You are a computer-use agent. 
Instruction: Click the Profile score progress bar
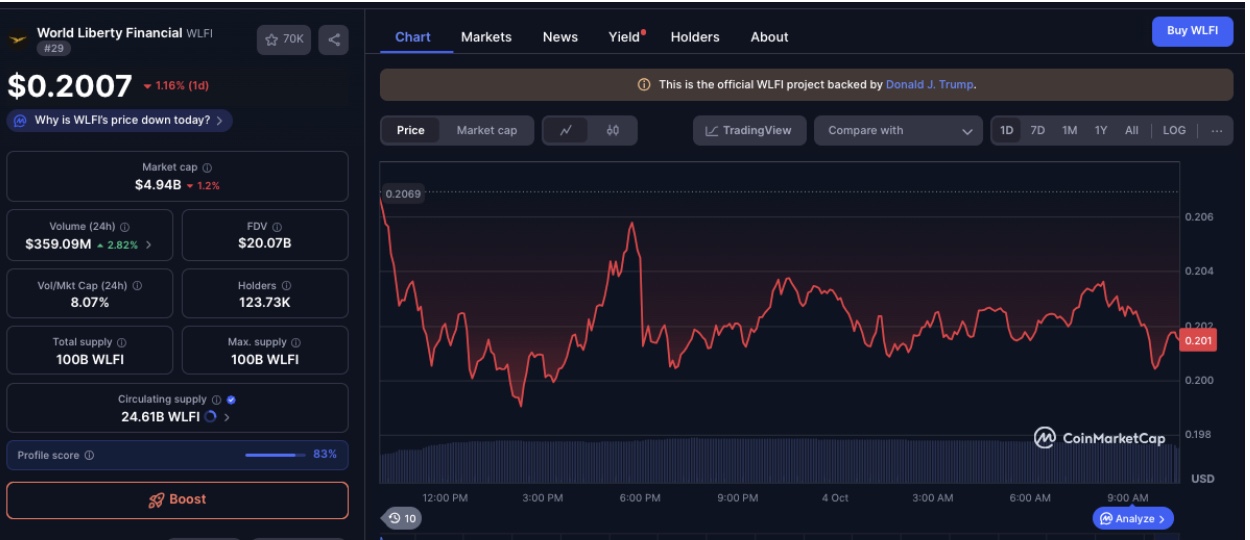point(275,455)
